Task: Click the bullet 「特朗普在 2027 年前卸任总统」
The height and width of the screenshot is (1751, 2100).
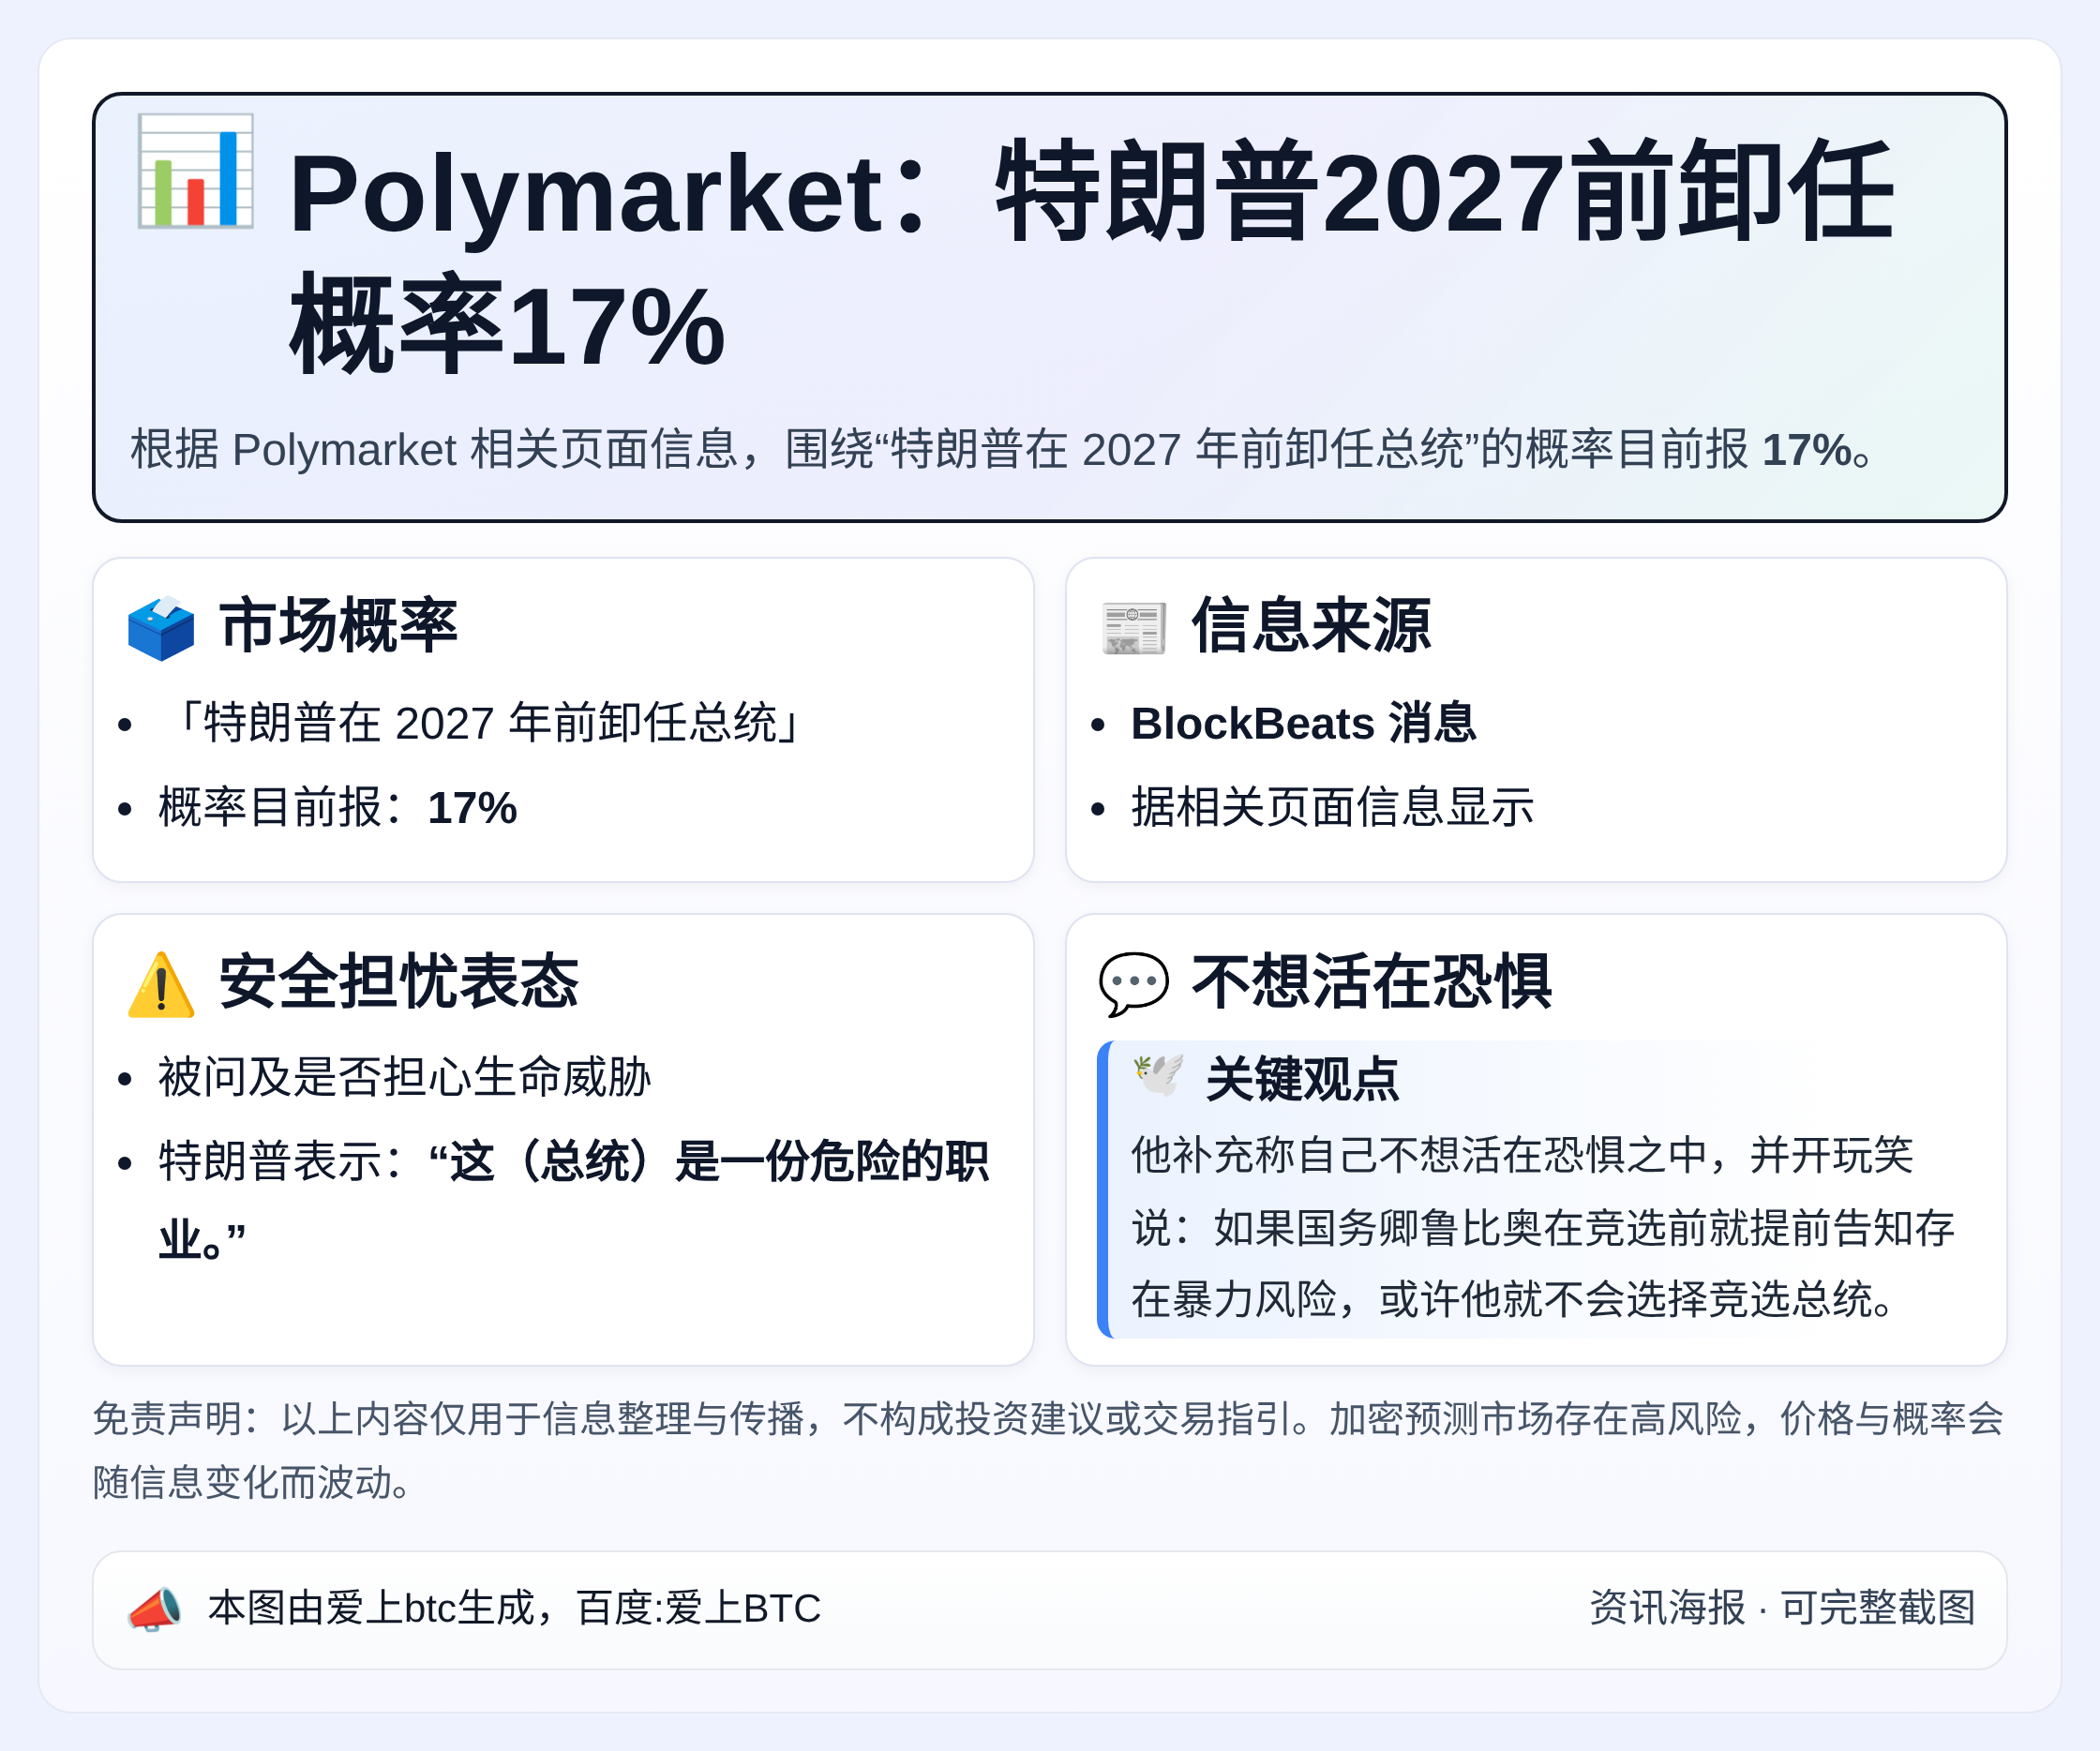Action: pos(481,723)
